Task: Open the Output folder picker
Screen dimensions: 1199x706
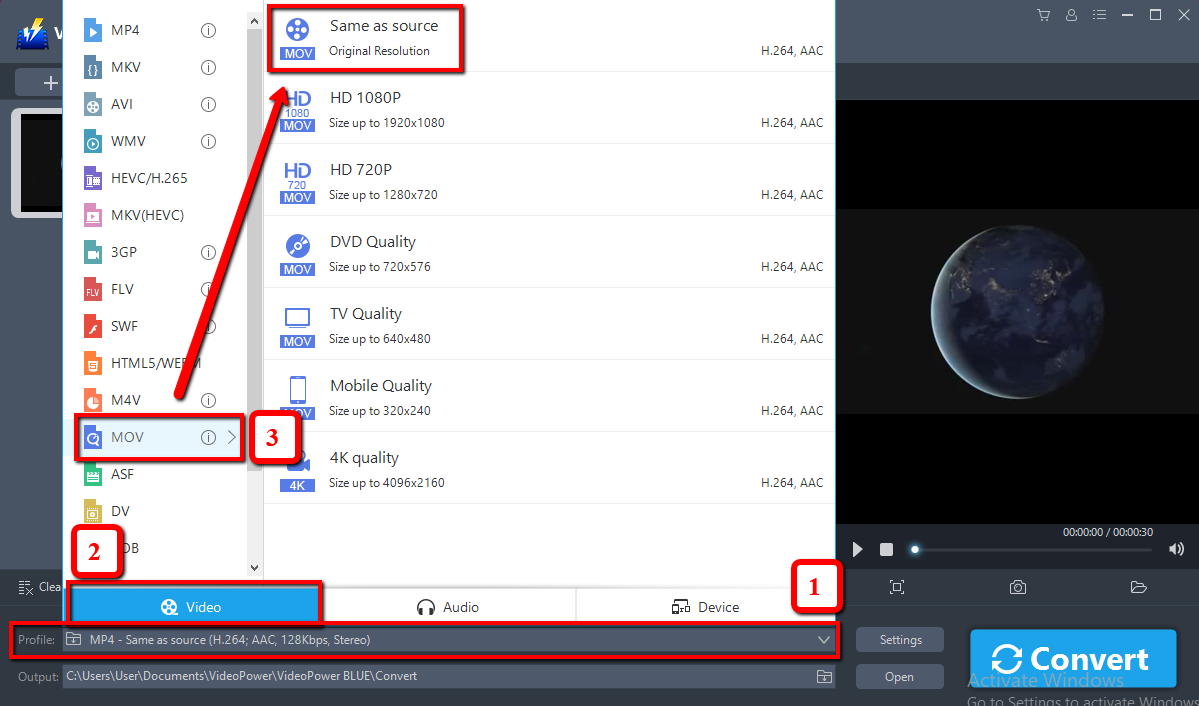Action: tap(824, 676)
